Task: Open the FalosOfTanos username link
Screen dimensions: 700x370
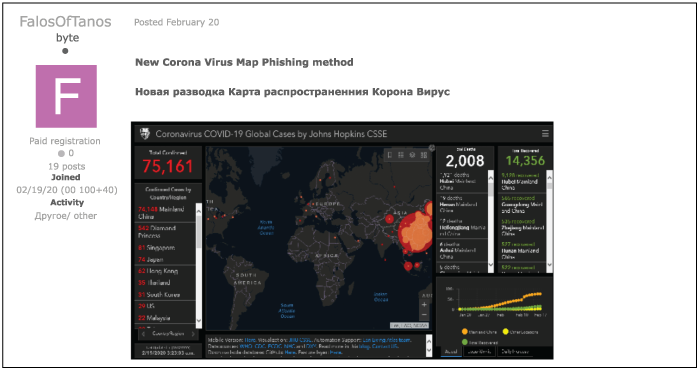Action: [x=65, y=21]
